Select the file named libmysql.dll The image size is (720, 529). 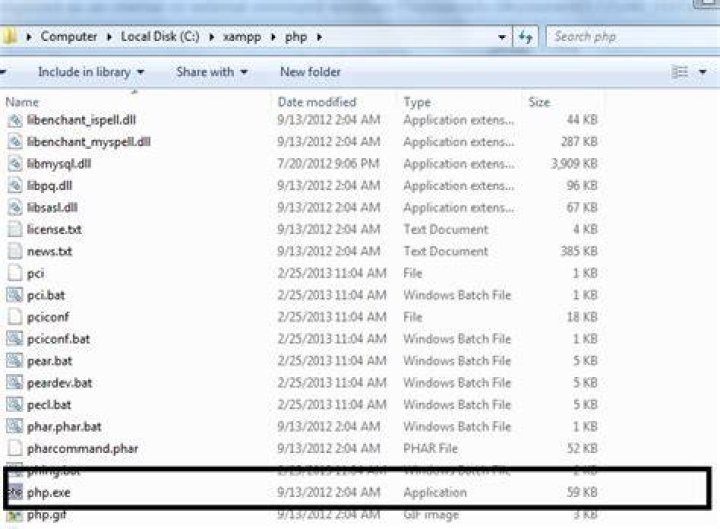point(59,164)
